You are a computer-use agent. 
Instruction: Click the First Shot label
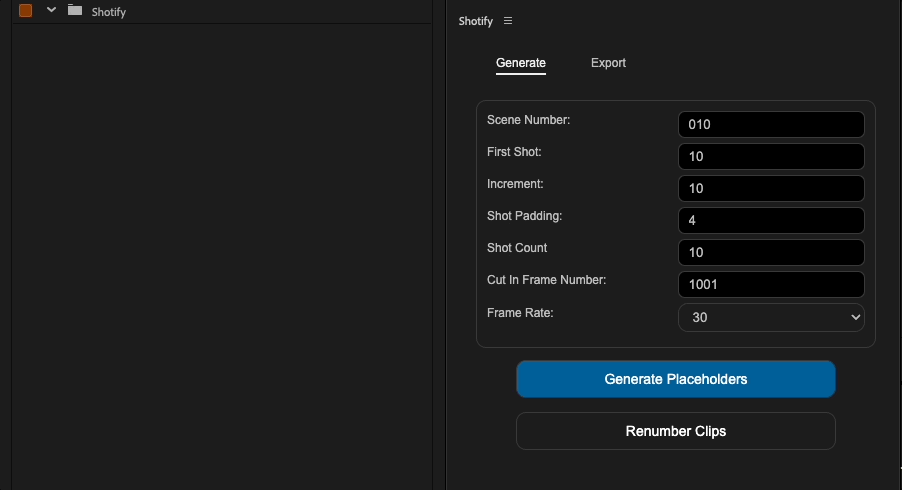tap(514, 152)
